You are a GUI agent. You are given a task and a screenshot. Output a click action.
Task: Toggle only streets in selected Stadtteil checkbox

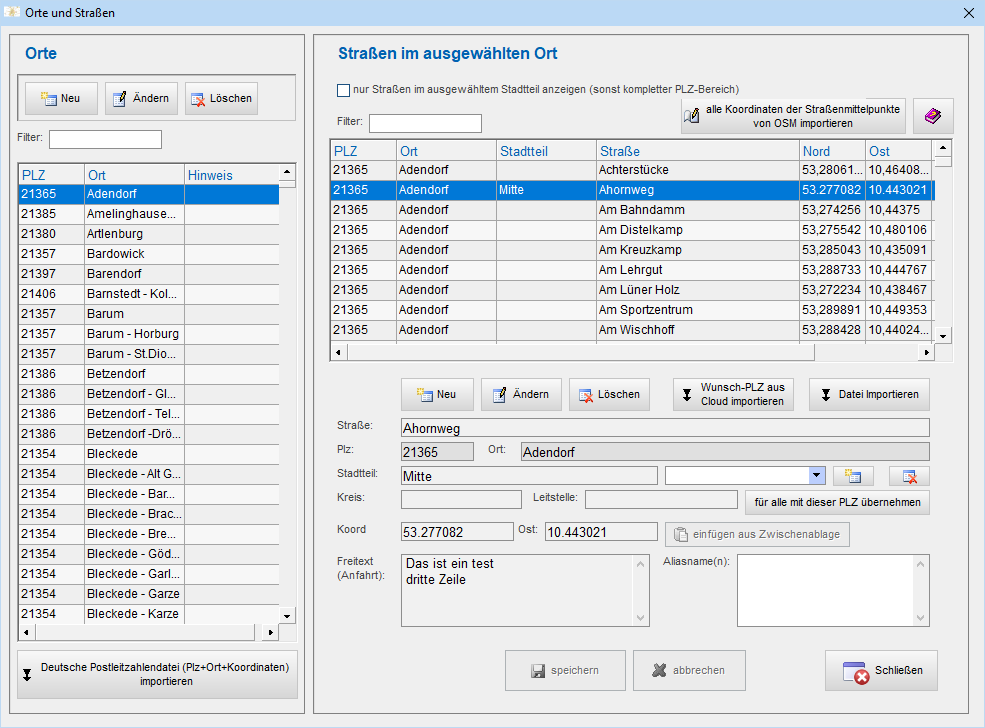[344, 90]
